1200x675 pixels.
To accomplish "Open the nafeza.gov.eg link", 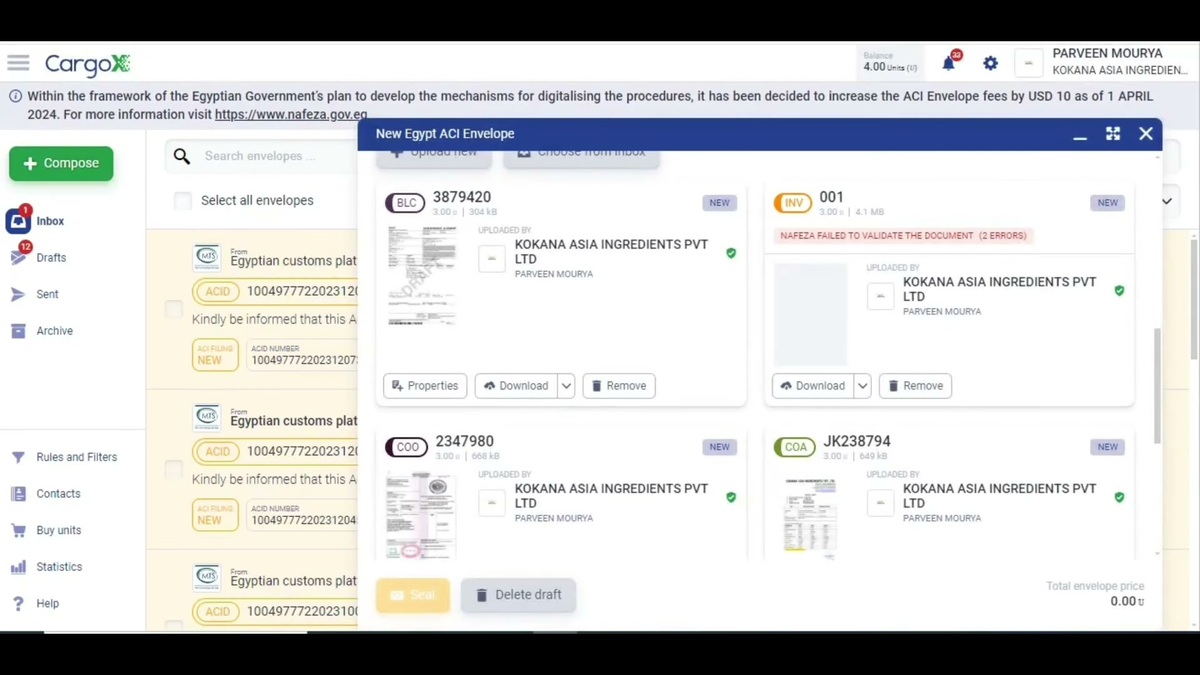I will pos(291,114).
